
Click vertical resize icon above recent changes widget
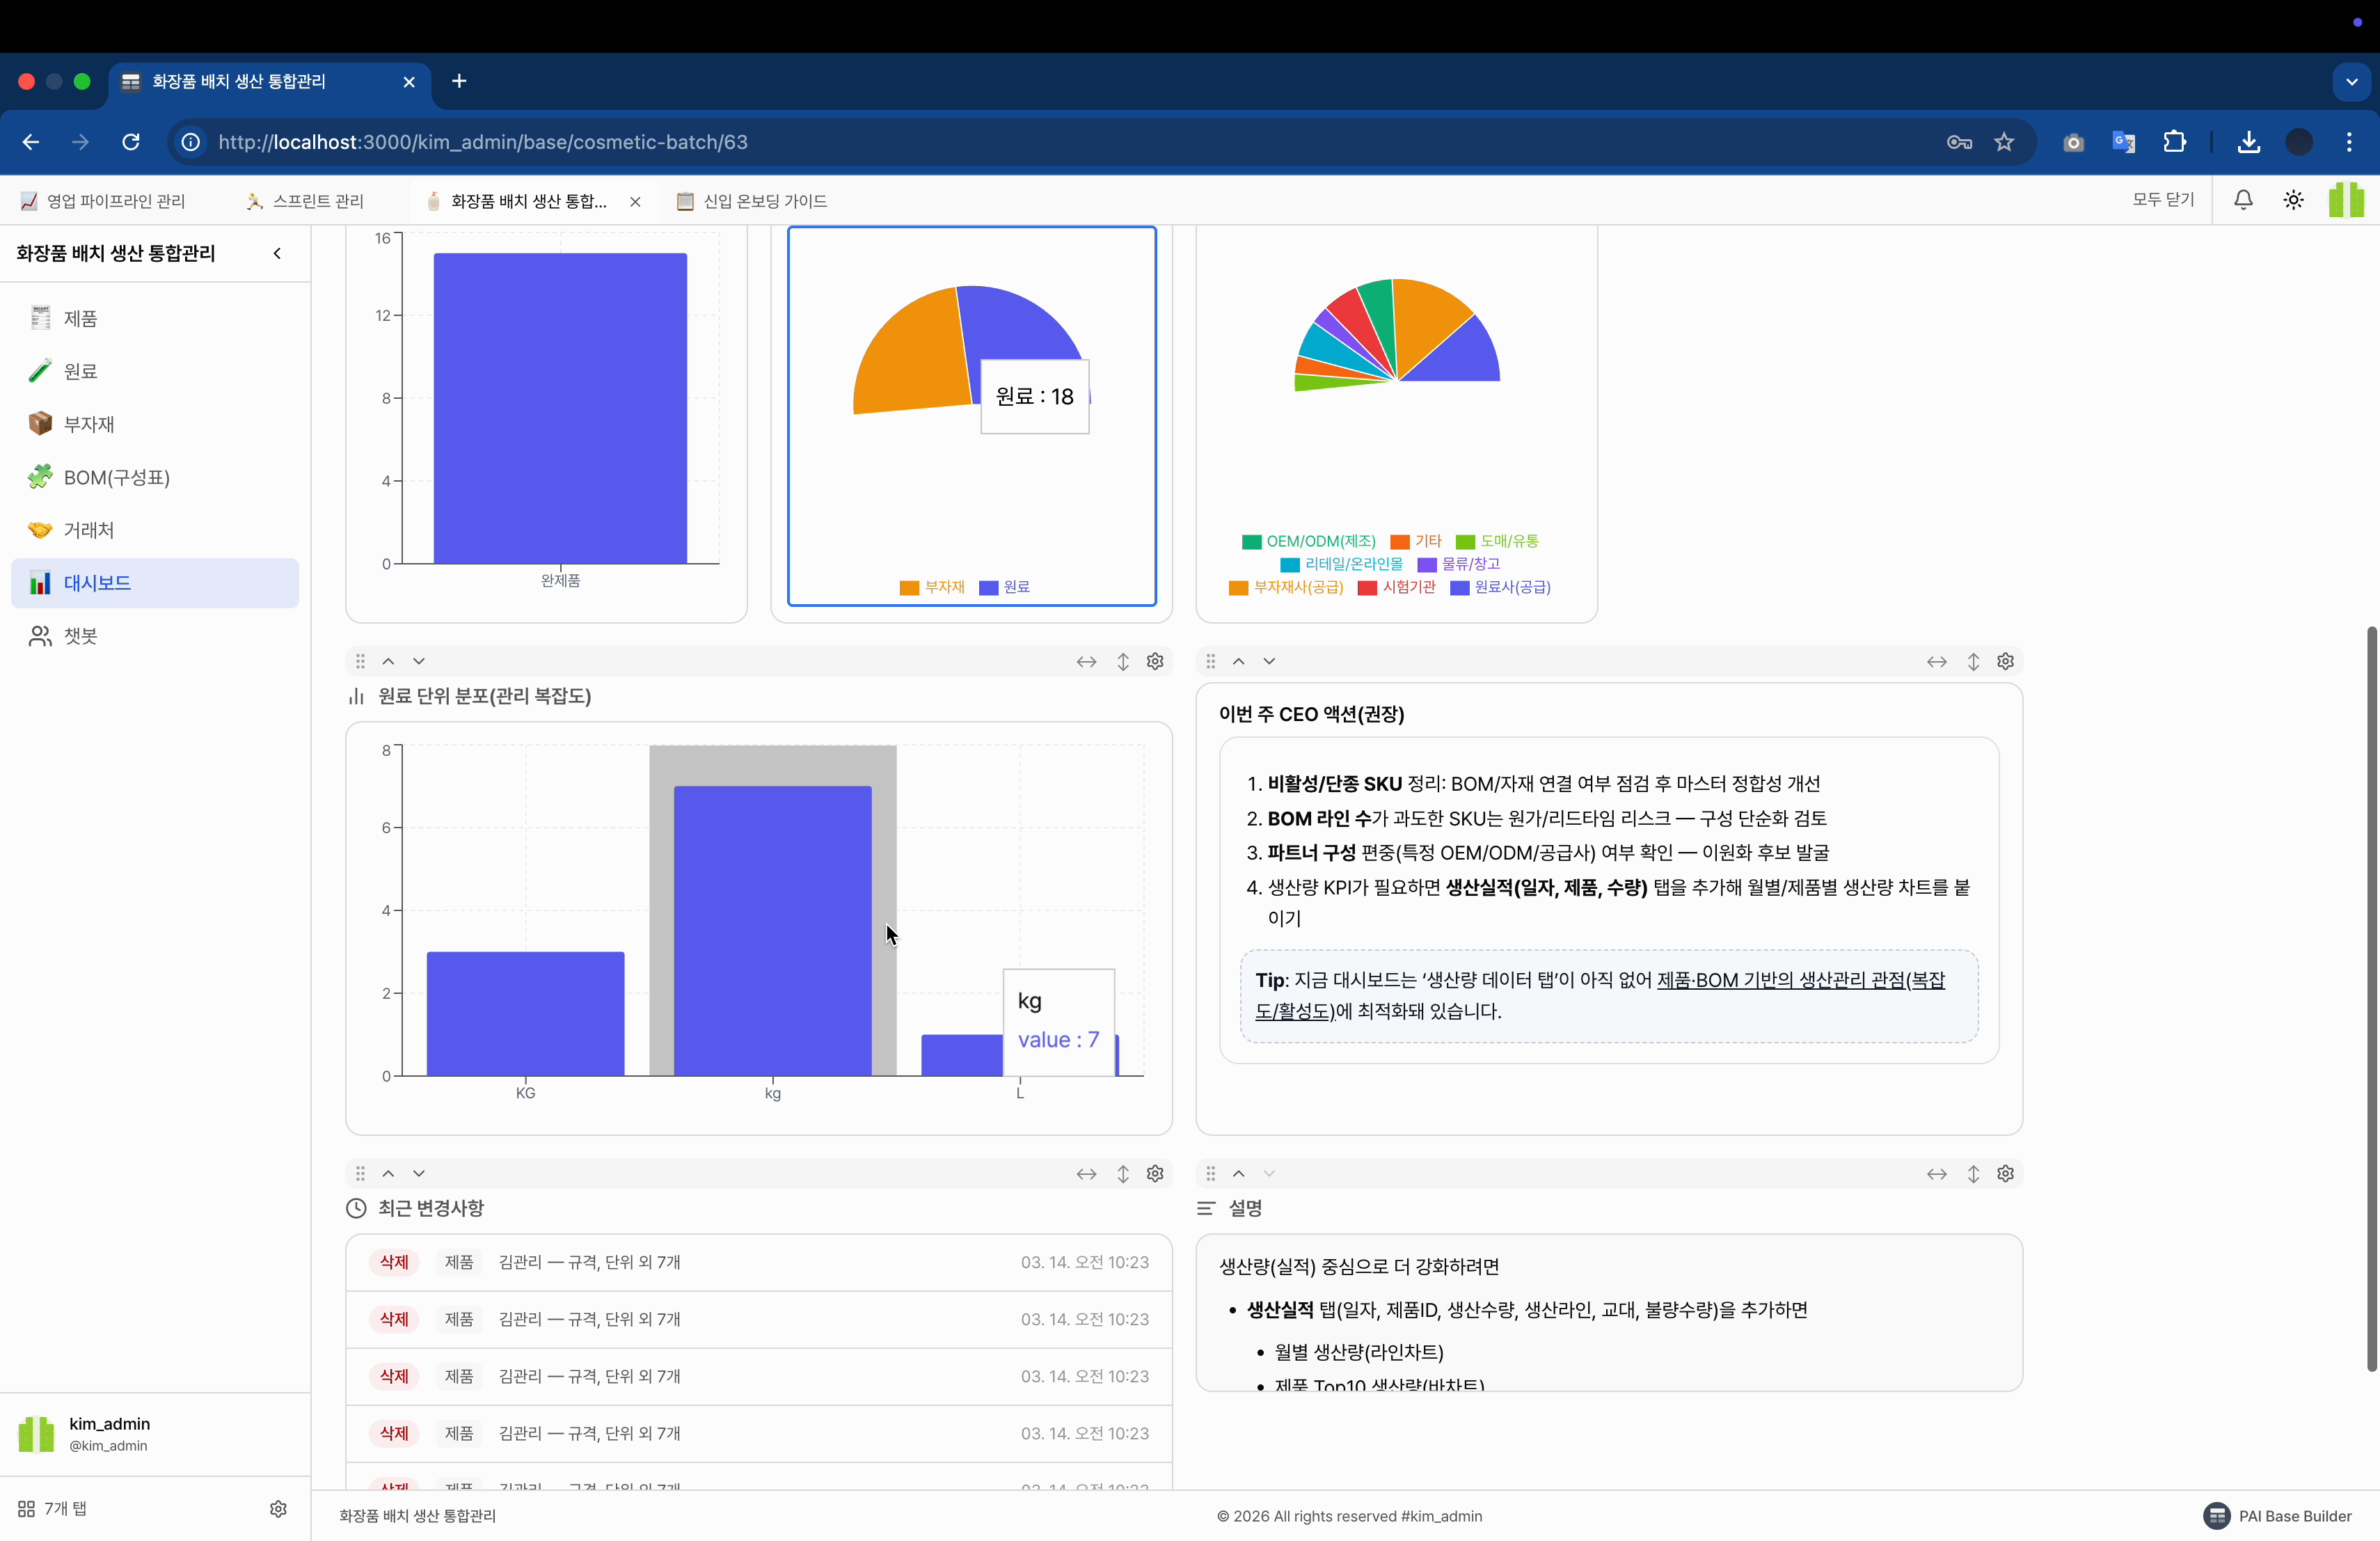[1123, 1173]
